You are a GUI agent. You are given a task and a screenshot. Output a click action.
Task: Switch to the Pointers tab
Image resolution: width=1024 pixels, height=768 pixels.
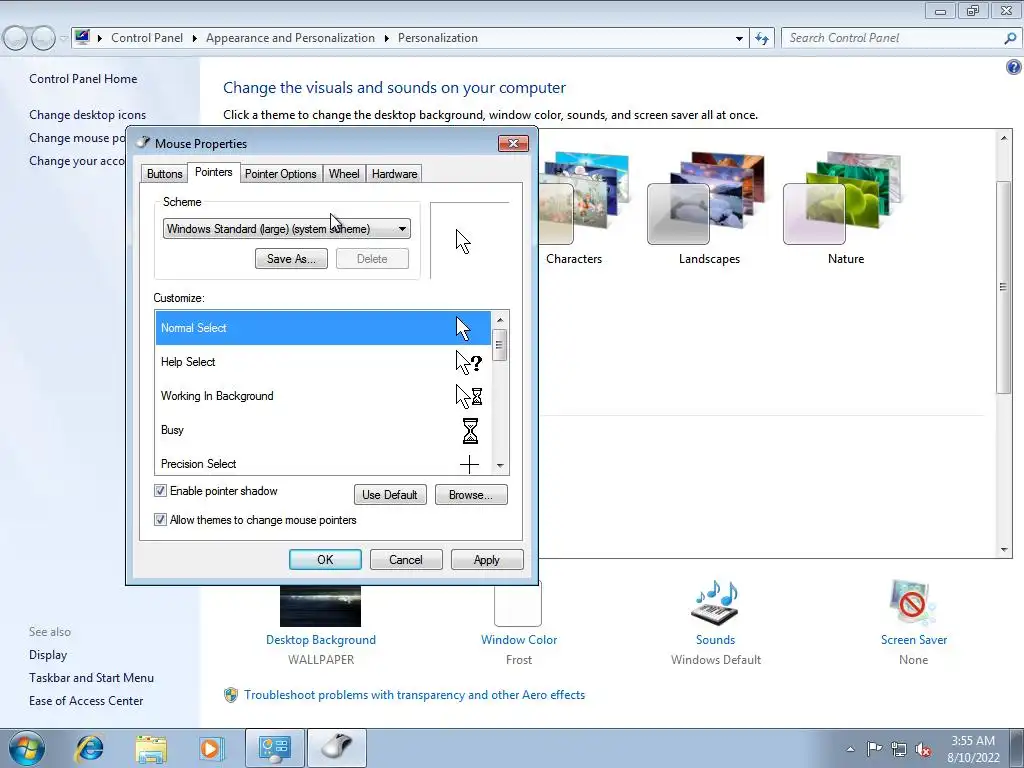point(214,172)
